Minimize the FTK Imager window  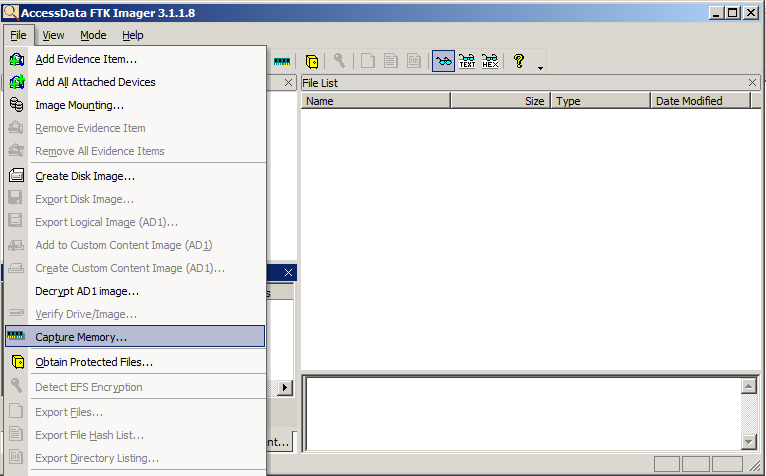pos(716,13)
